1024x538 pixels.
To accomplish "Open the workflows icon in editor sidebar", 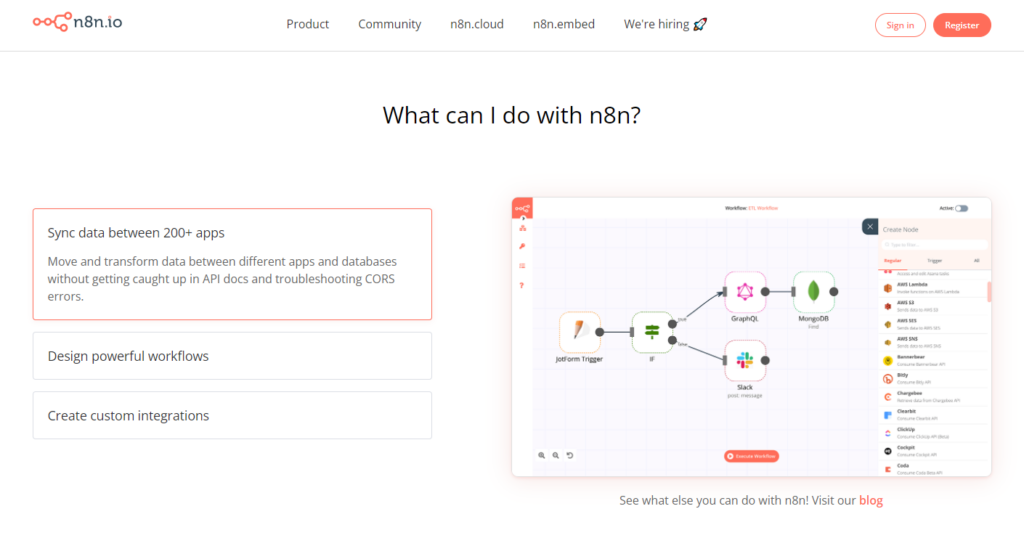I will click(522, 228).
